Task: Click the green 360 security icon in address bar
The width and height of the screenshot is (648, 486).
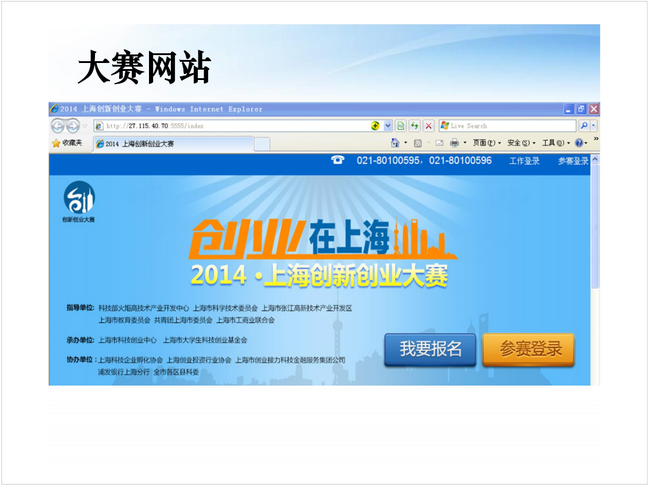Action: click(x=375, y=126)
